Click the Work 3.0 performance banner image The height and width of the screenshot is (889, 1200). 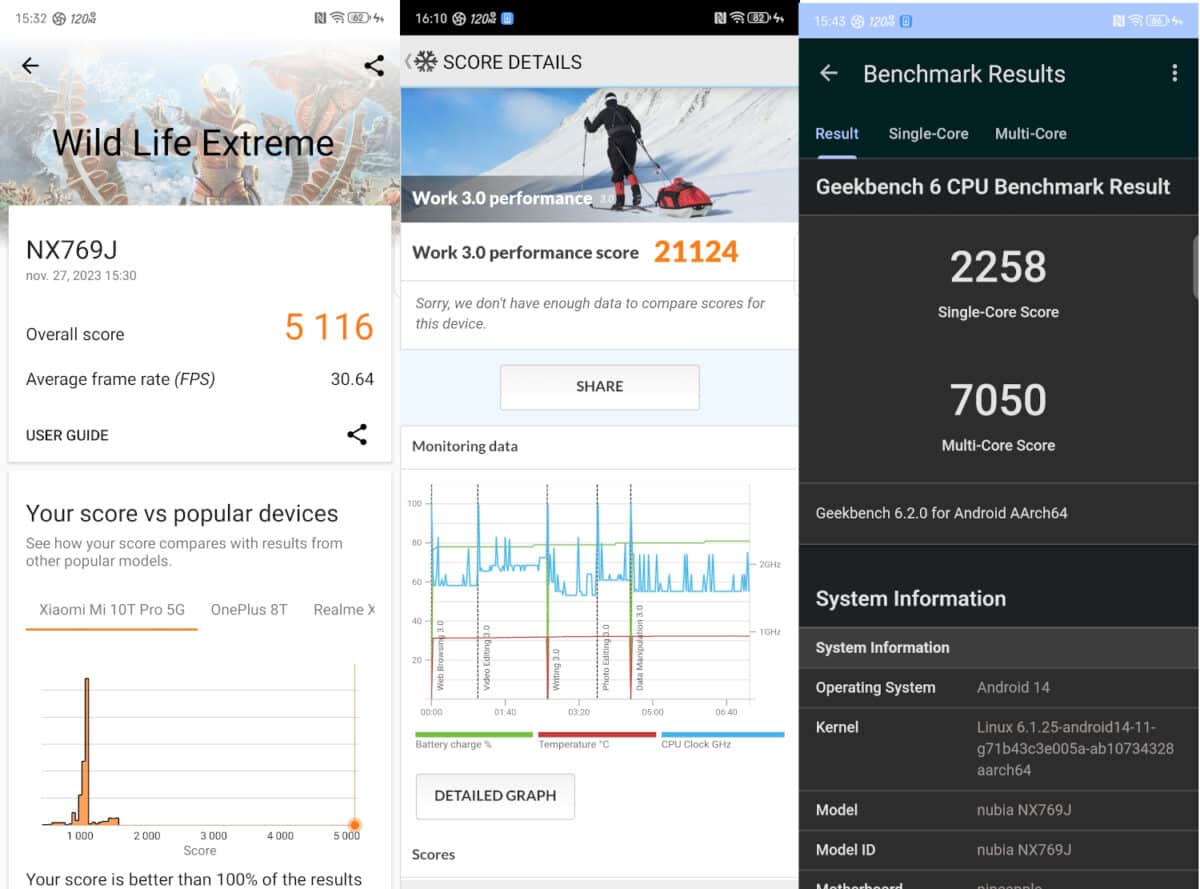(x=599, y=154)
